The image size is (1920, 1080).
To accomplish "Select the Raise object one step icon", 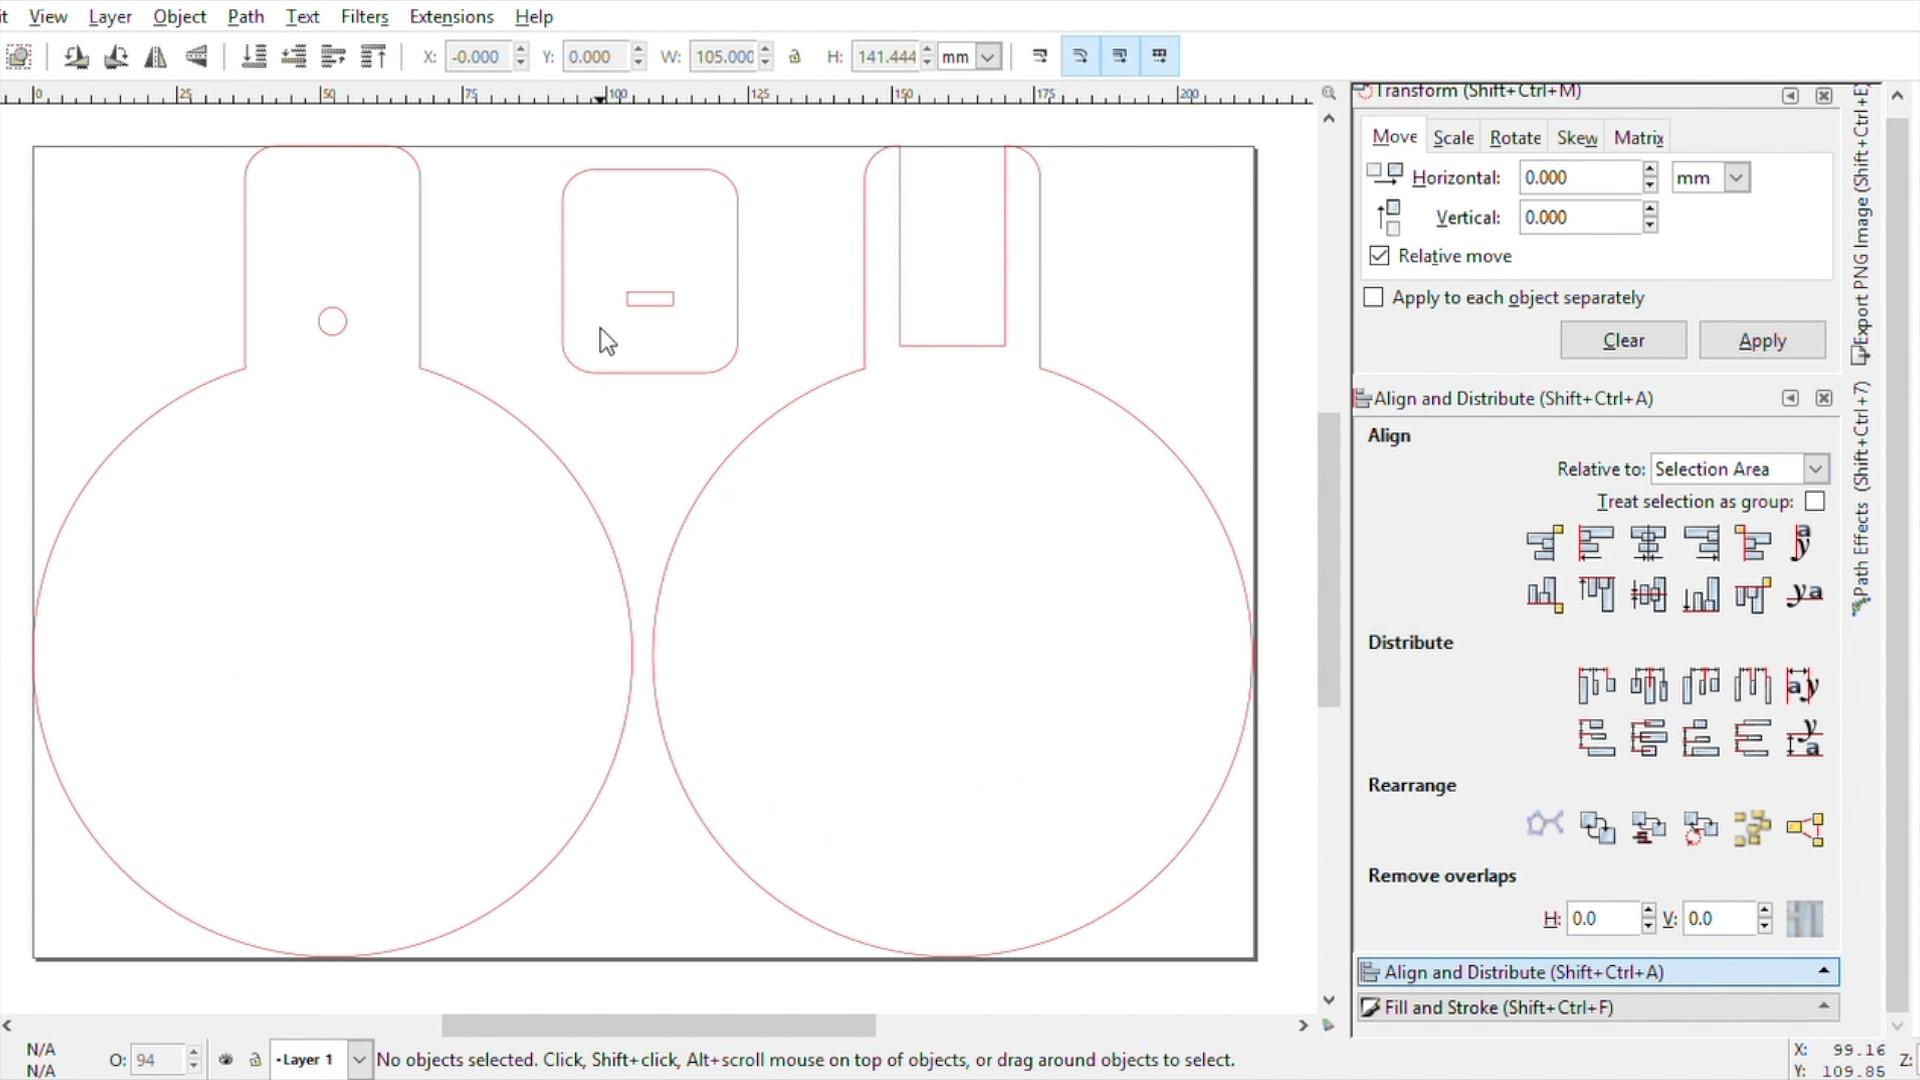I will coord(334,55).
